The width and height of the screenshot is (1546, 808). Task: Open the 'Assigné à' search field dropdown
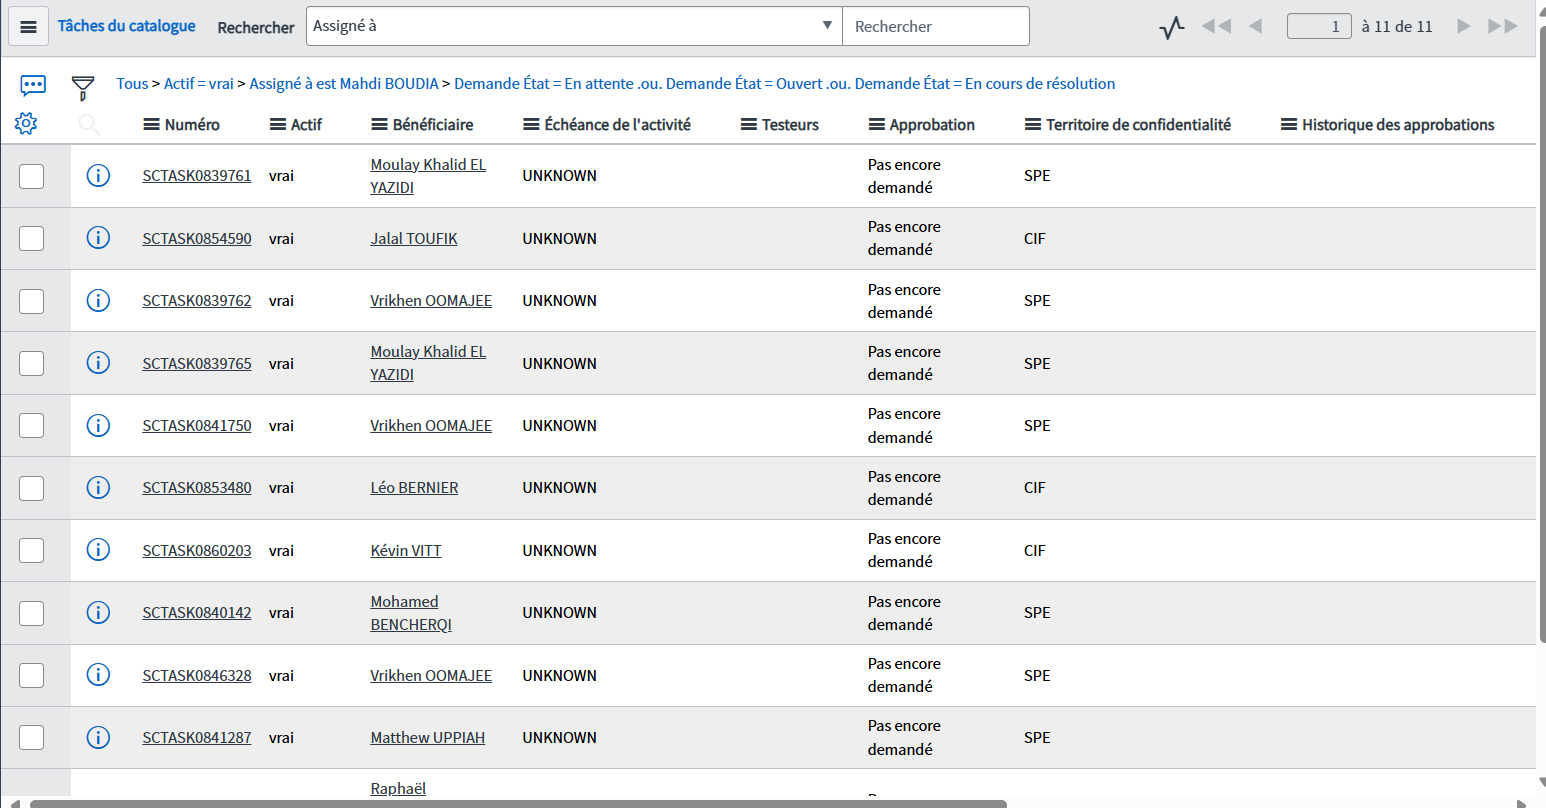point(574,26)
